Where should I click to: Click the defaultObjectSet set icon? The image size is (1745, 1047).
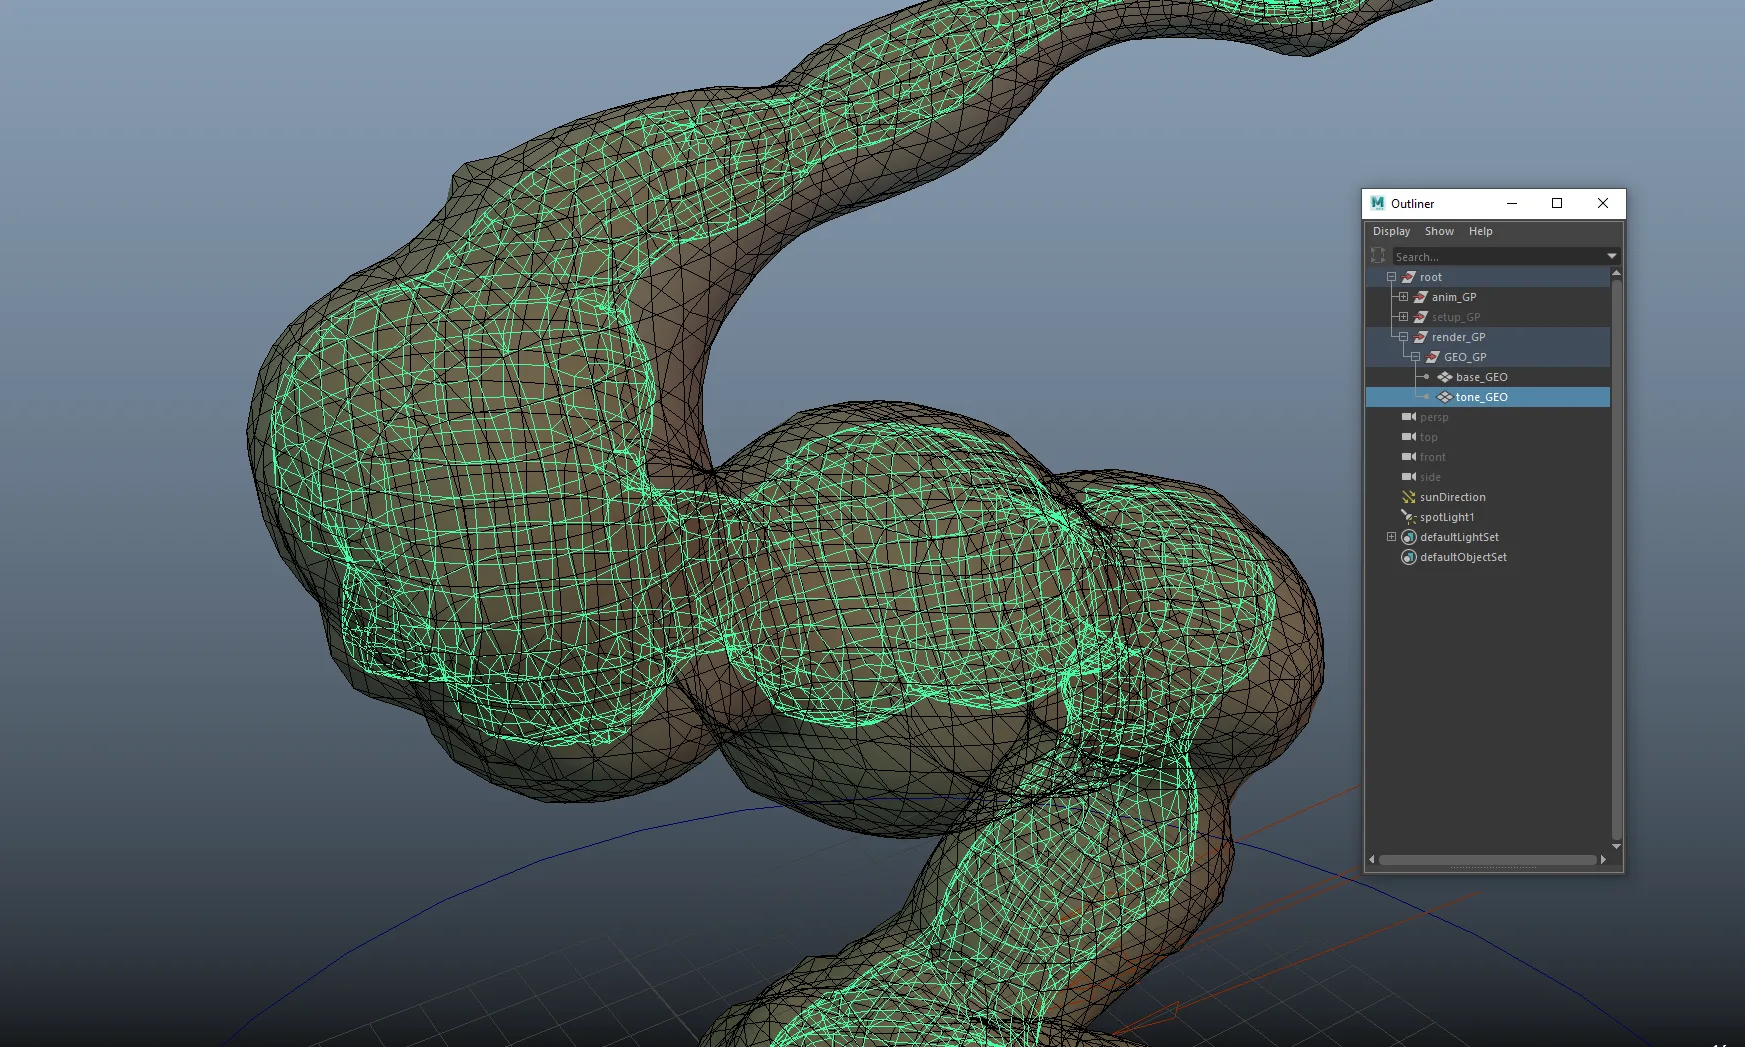pyautogui.click(x=1408, y=557)
